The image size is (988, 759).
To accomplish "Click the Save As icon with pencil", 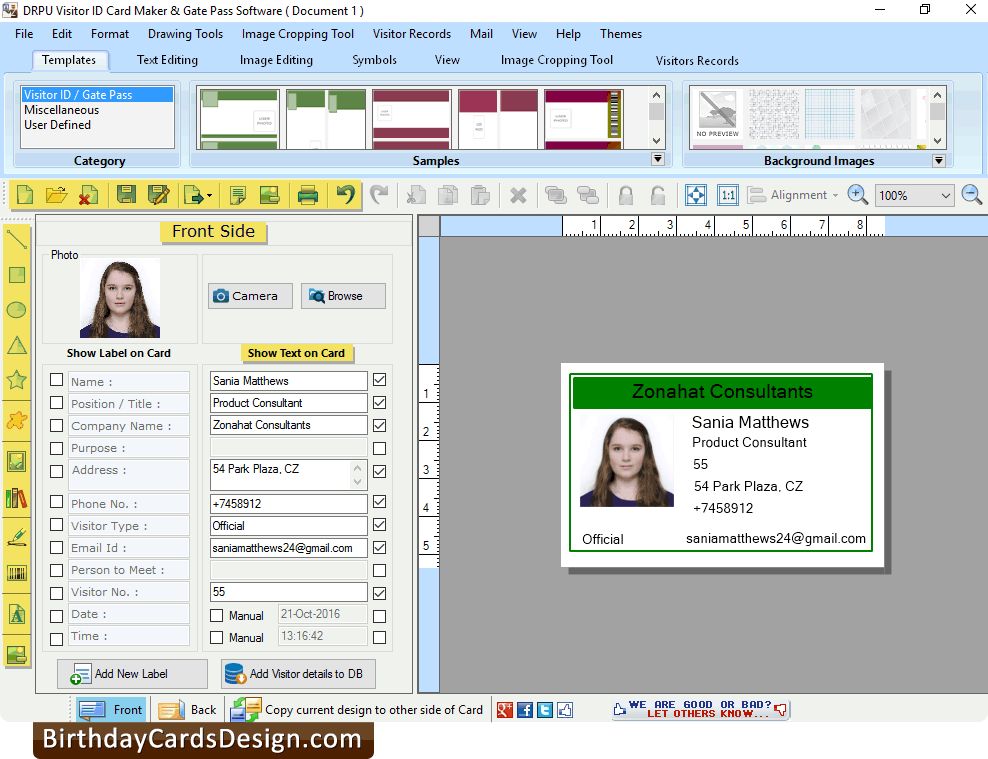I will click(158, 195).
